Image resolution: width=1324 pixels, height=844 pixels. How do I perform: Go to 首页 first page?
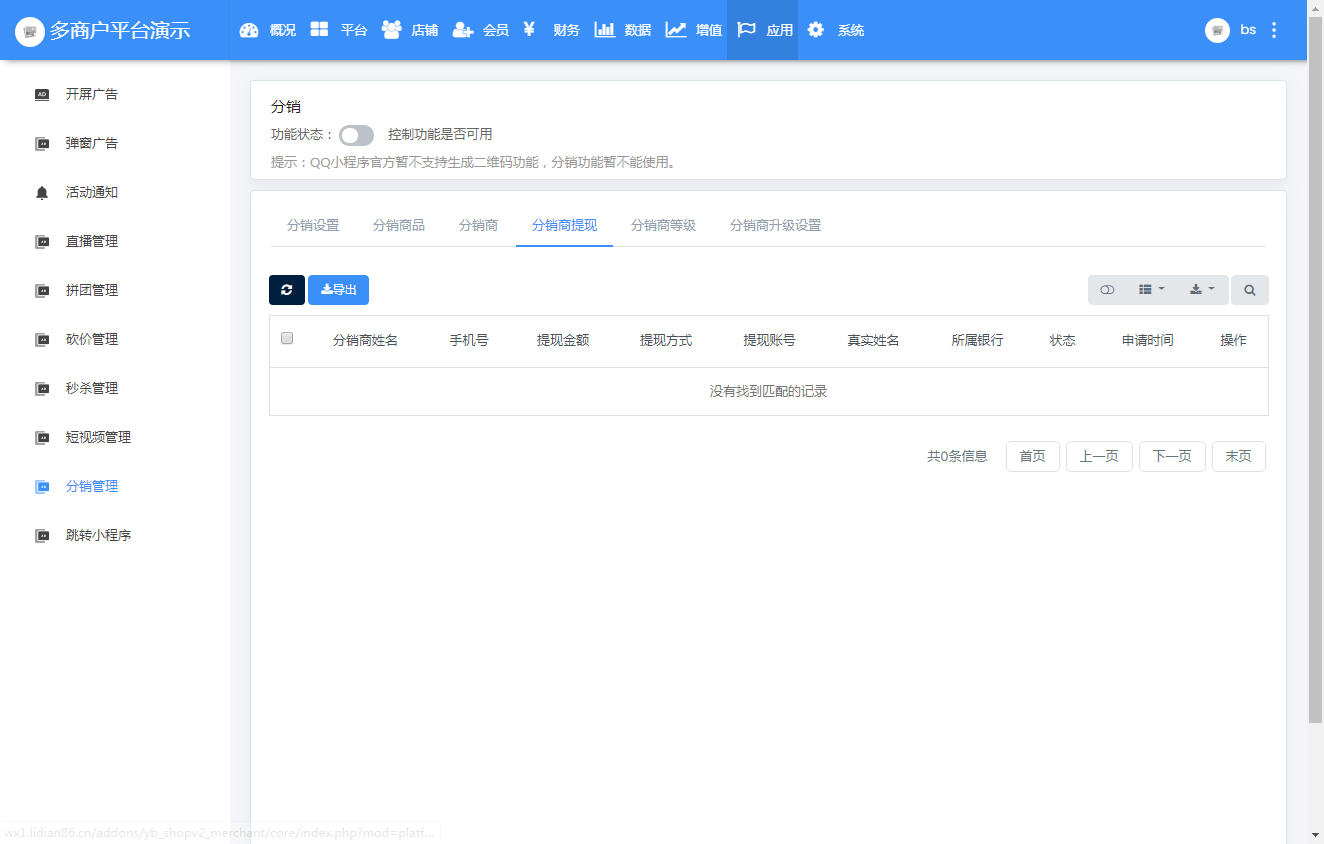[x=1033, y=456]
